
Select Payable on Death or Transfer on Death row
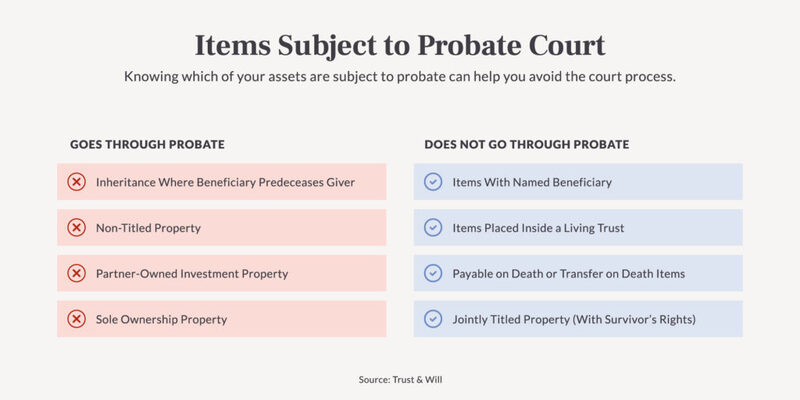click(x=578, y=273)
